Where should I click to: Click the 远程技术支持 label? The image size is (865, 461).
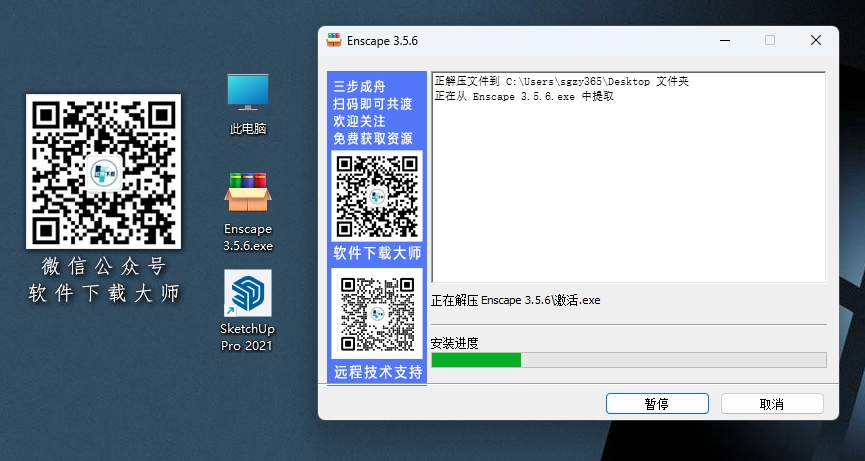pos(378,372)
